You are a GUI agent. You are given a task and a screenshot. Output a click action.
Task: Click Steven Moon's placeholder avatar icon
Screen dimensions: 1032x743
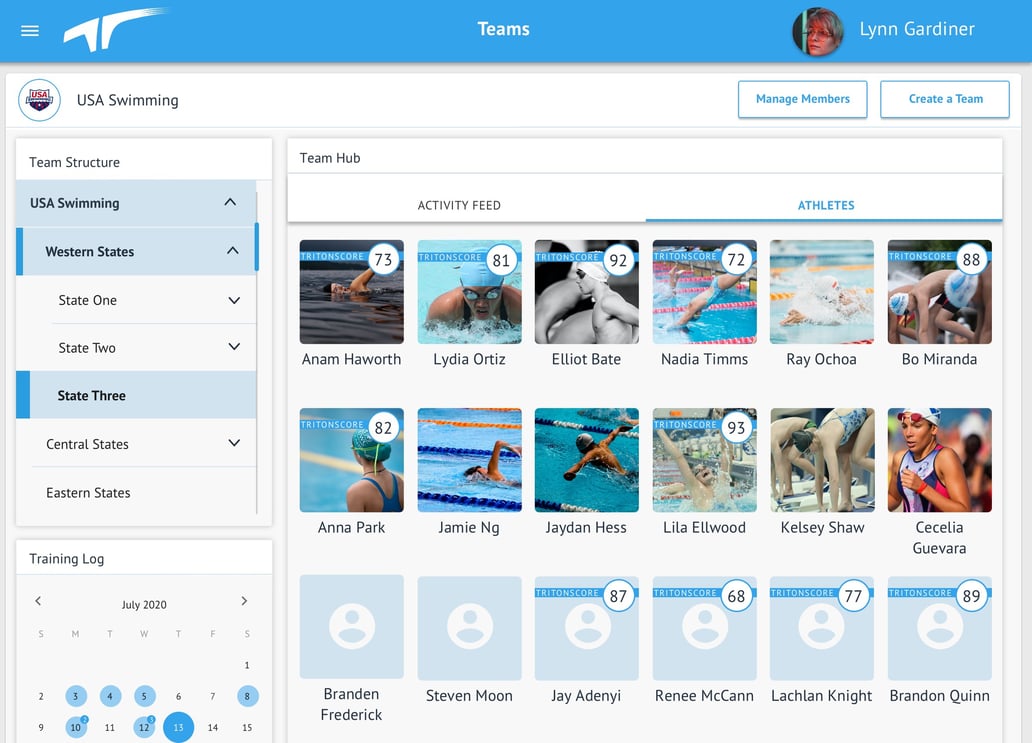click(x=469, y=627)
